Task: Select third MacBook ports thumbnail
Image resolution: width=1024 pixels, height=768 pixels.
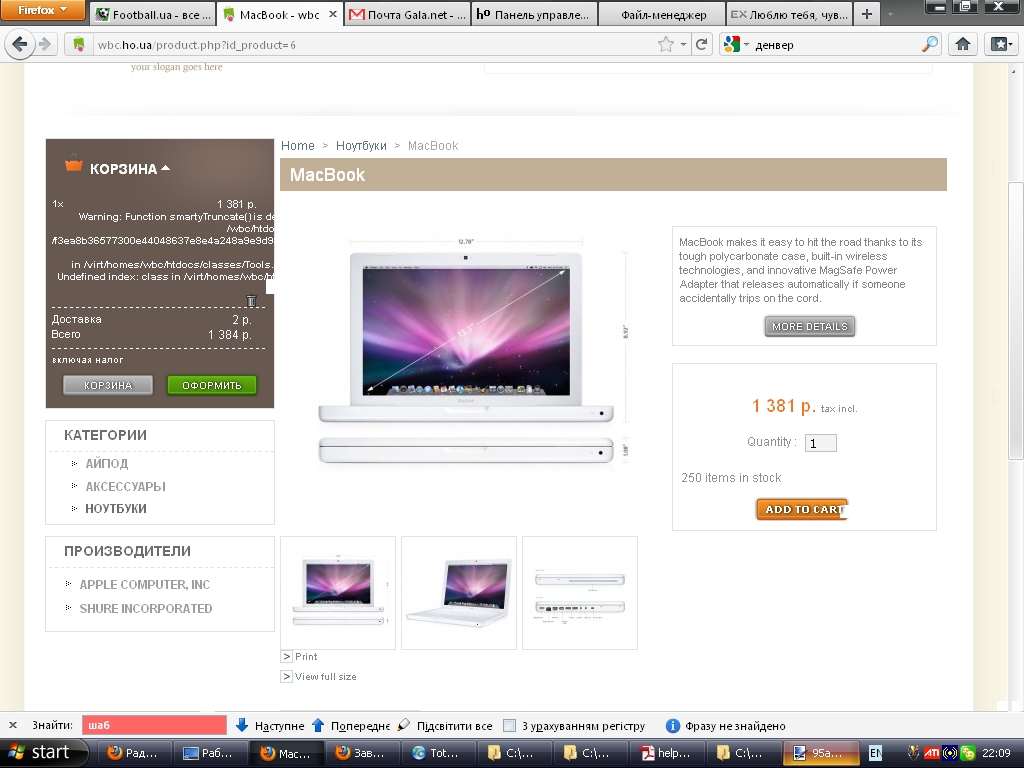Action: 580,593
